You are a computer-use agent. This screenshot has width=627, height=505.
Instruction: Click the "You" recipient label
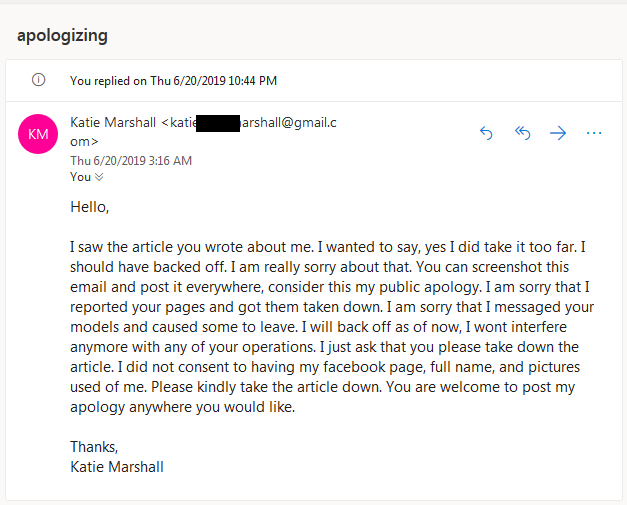point(80,177)
